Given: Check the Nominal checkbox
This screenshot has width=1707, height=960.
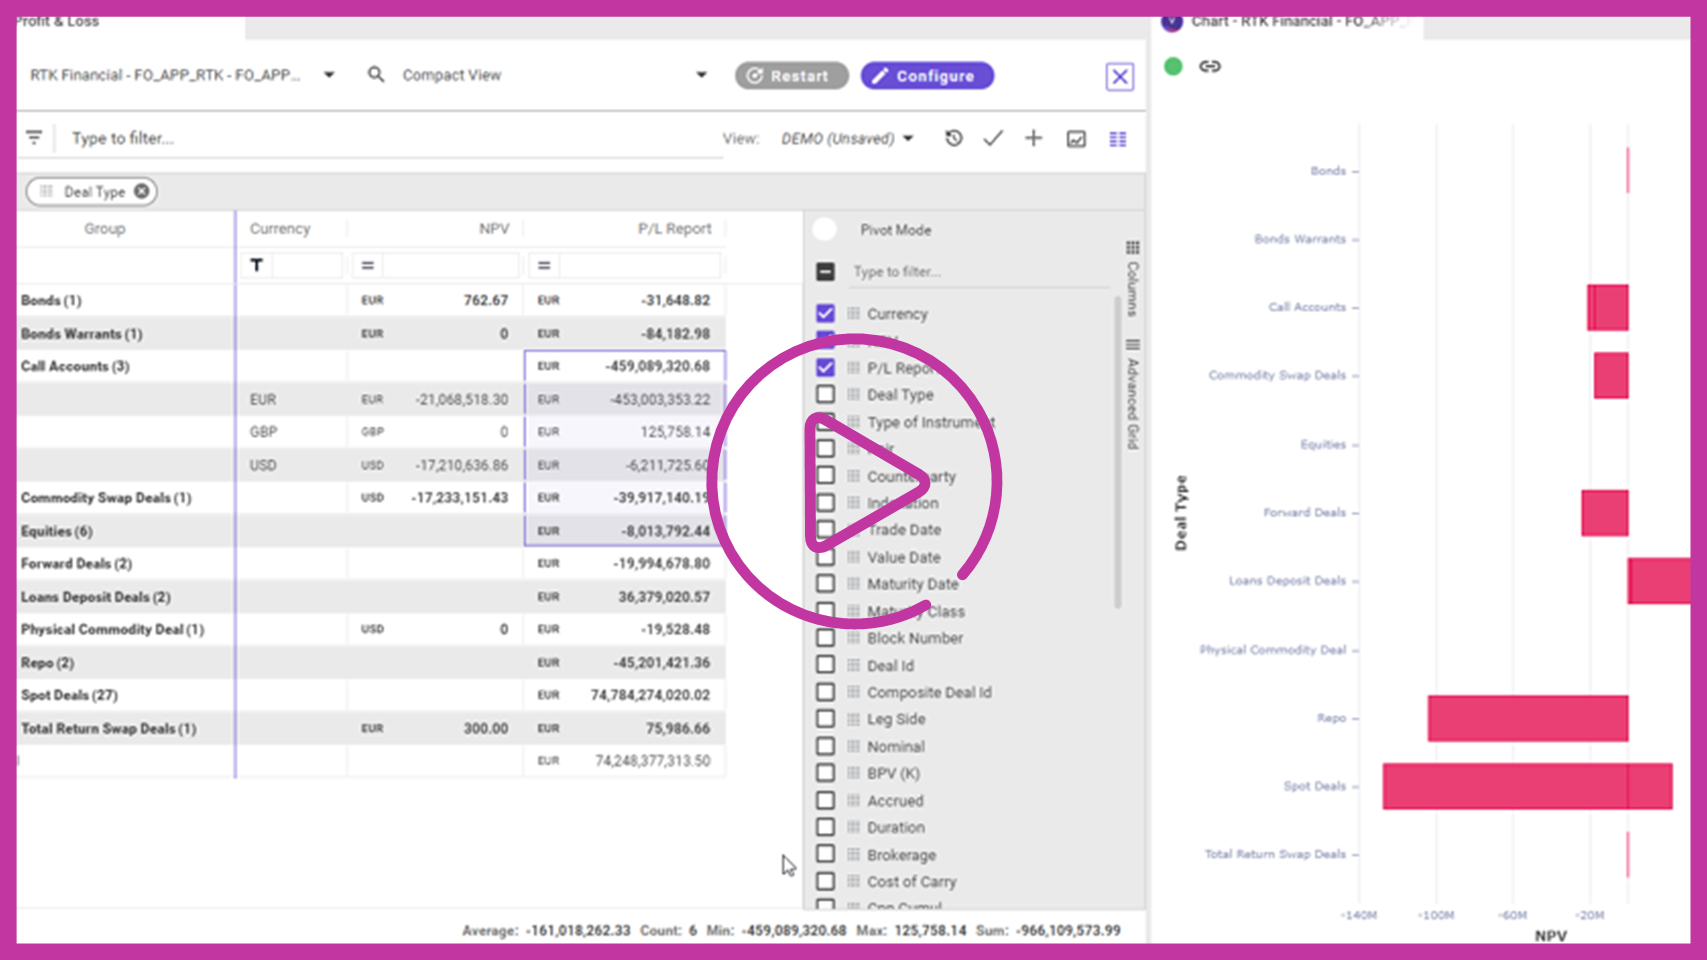Looking at the screenshot, I should [x=825, y=746].
